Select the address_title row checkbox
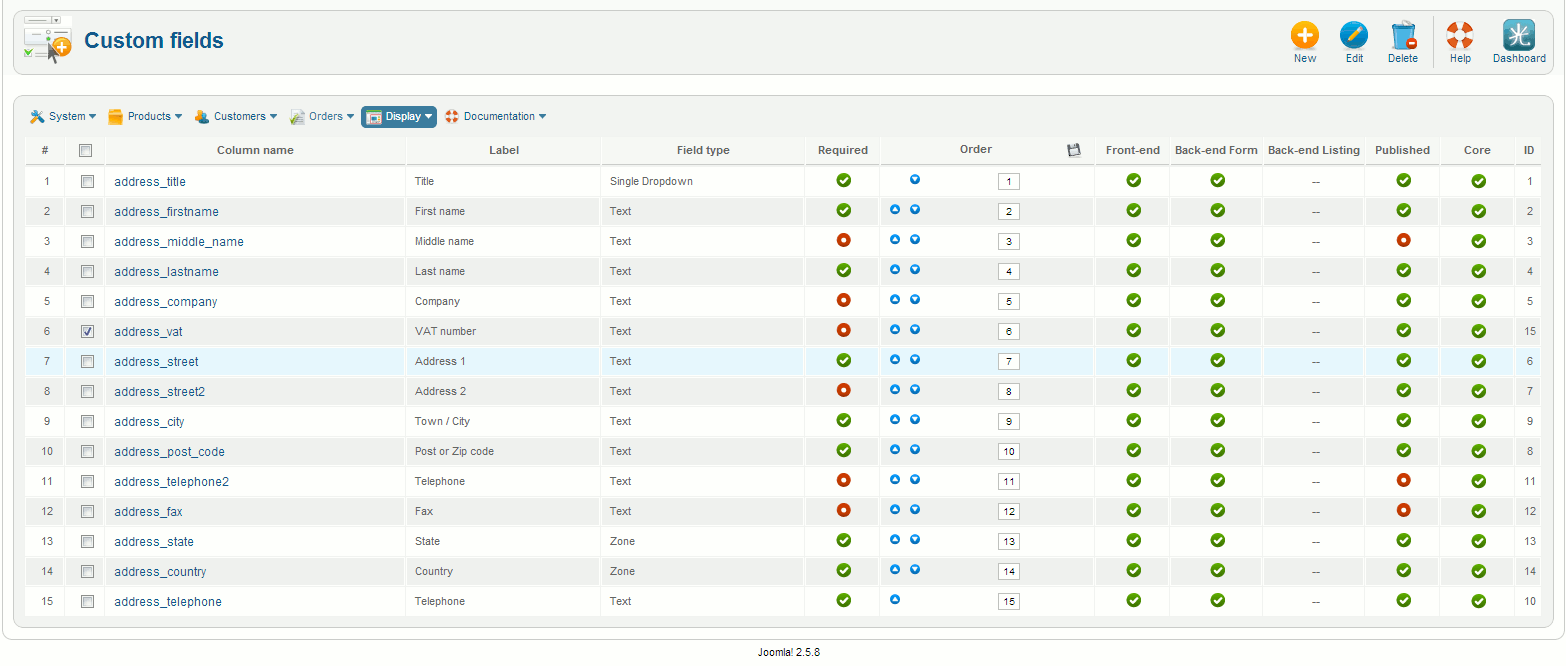This screenshot has height=666, width=1566. [x=87, y=182]
